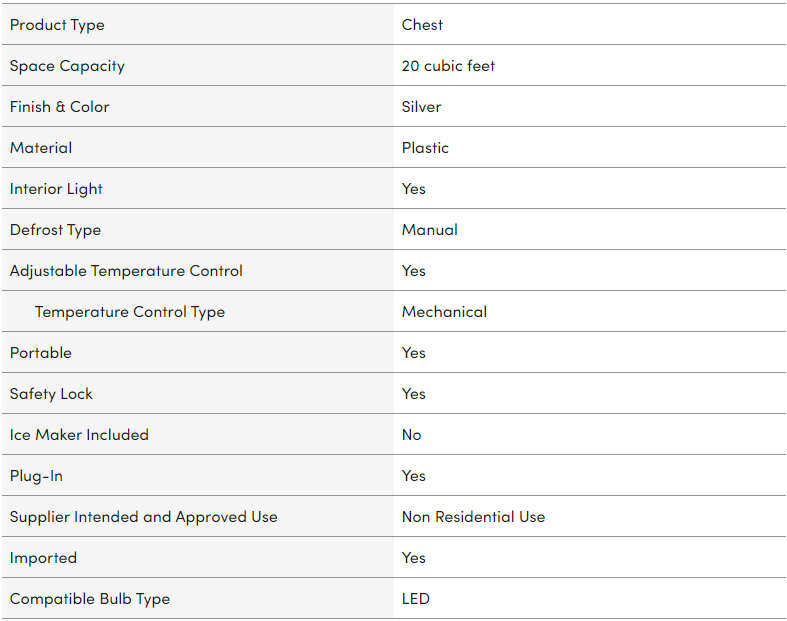This screenshot has width=787, height=621.
Task: Click the Interior Light label
Action: [x=56, y=189]
